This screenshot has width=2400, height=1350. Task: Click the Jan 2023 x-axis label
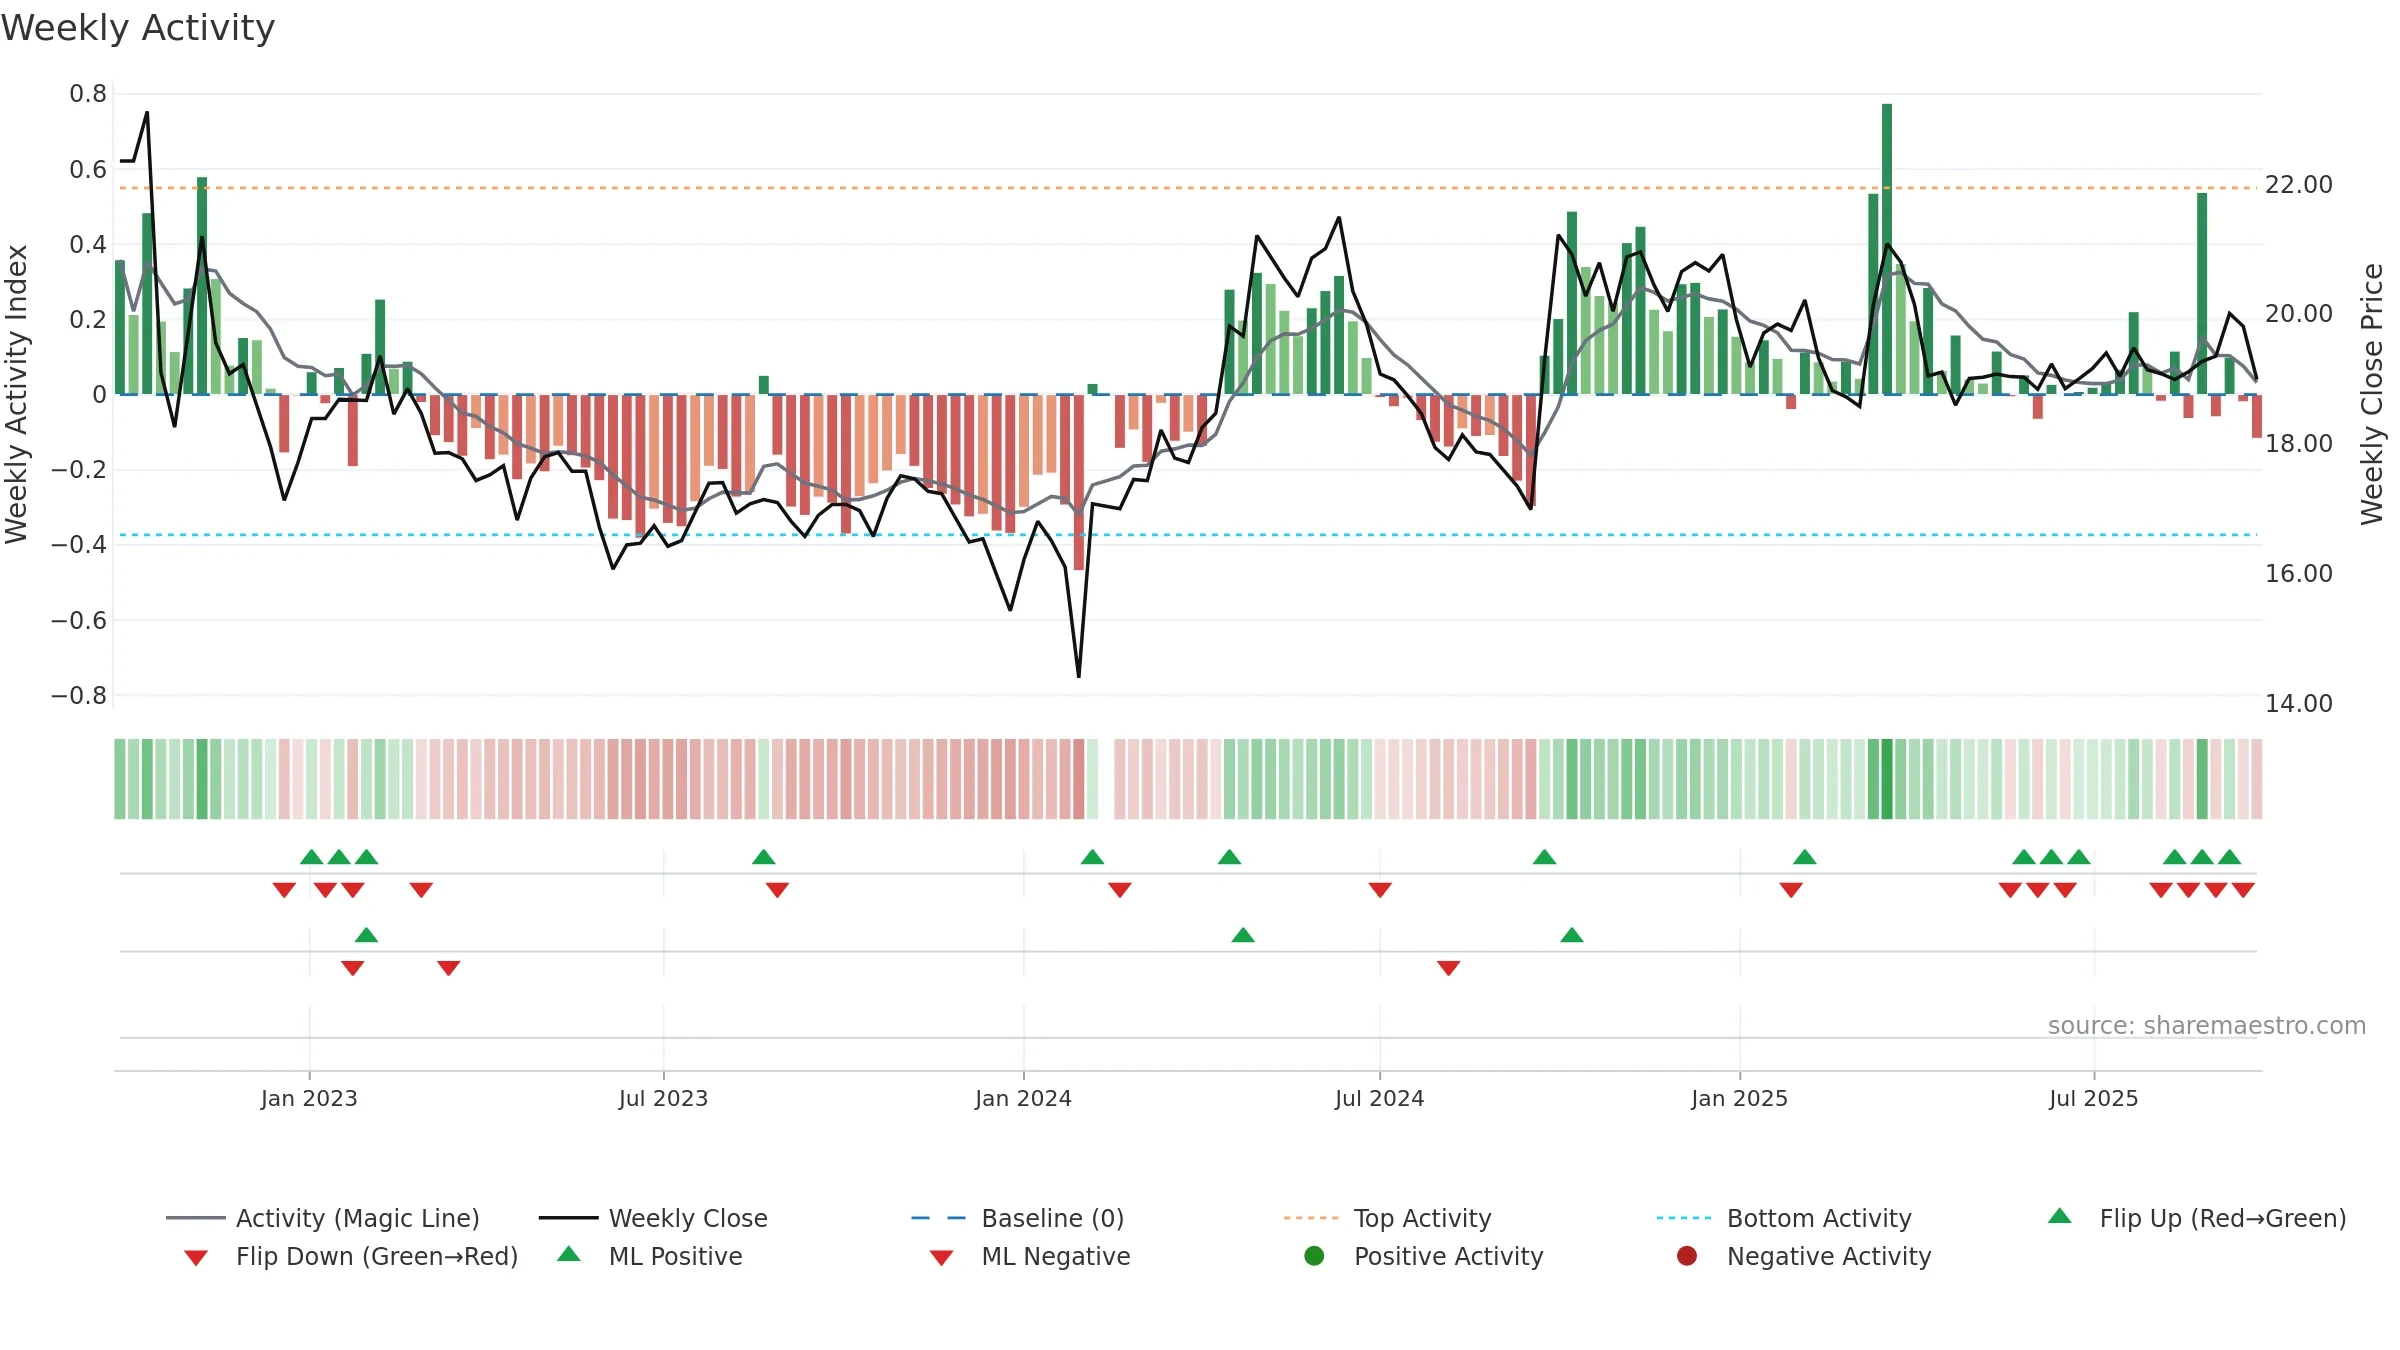coord(309,1098)
